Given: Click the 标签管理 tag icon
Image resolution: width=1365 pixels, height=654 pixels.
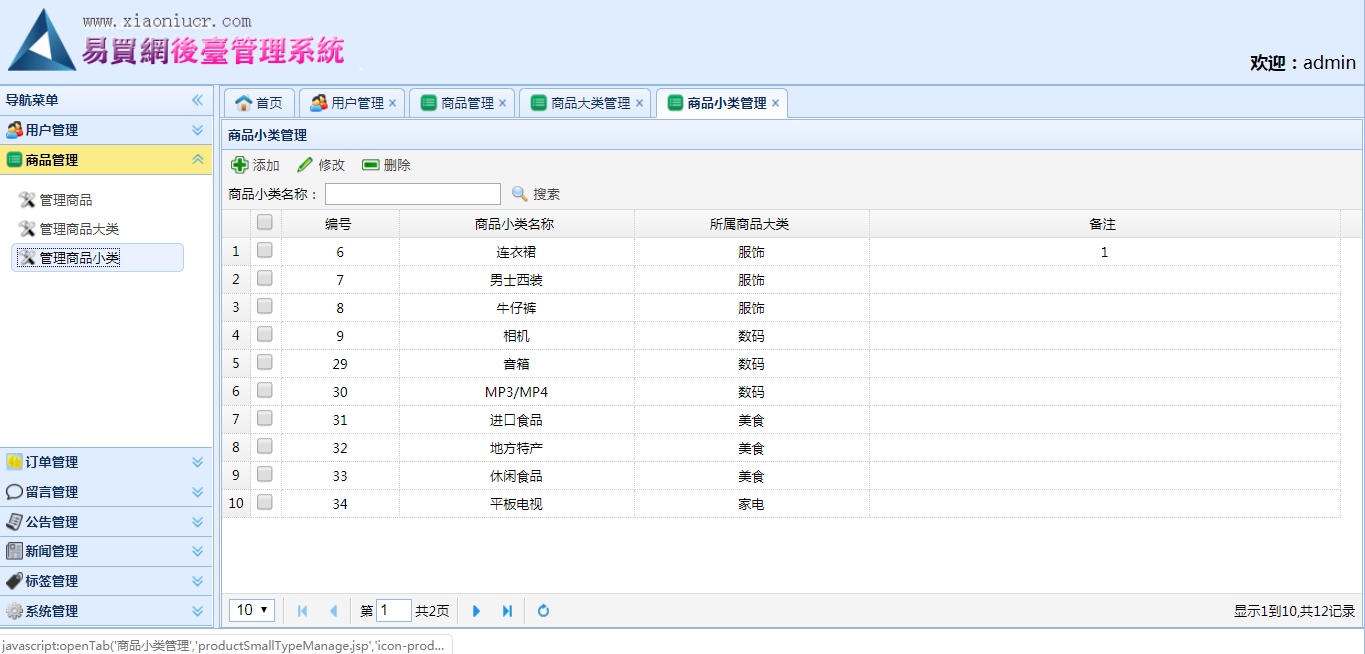Looking at the screenshot, I should (14, 581).
